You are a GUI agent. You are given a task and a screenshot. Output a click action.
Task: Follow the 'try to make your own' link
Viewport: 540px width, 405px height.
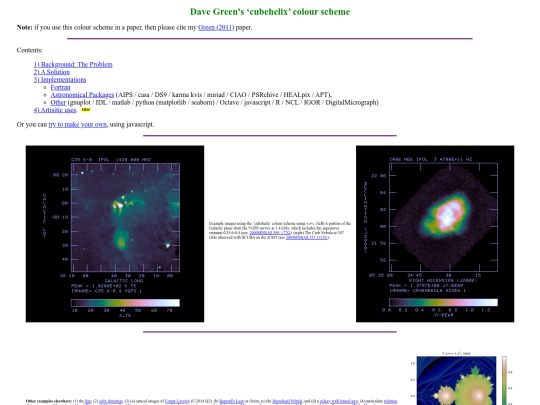point(77,124)
